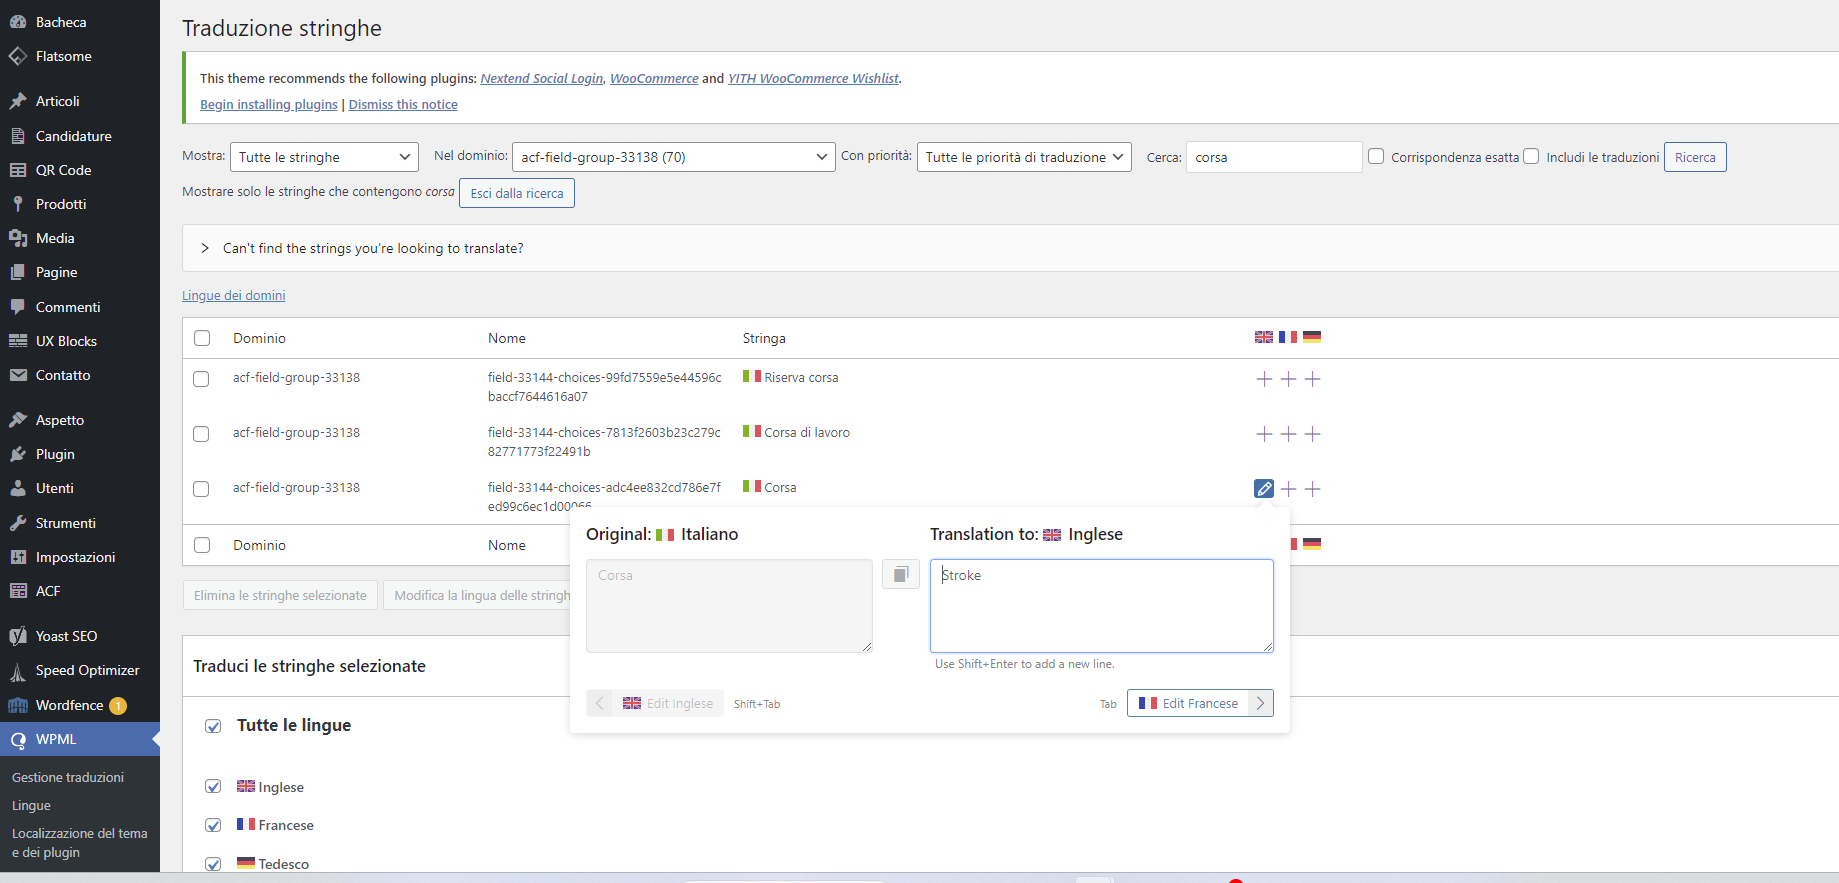Click the ACF sidebar icon
The width and height of the screenshot is (1839, 883).
pos(18,591)
